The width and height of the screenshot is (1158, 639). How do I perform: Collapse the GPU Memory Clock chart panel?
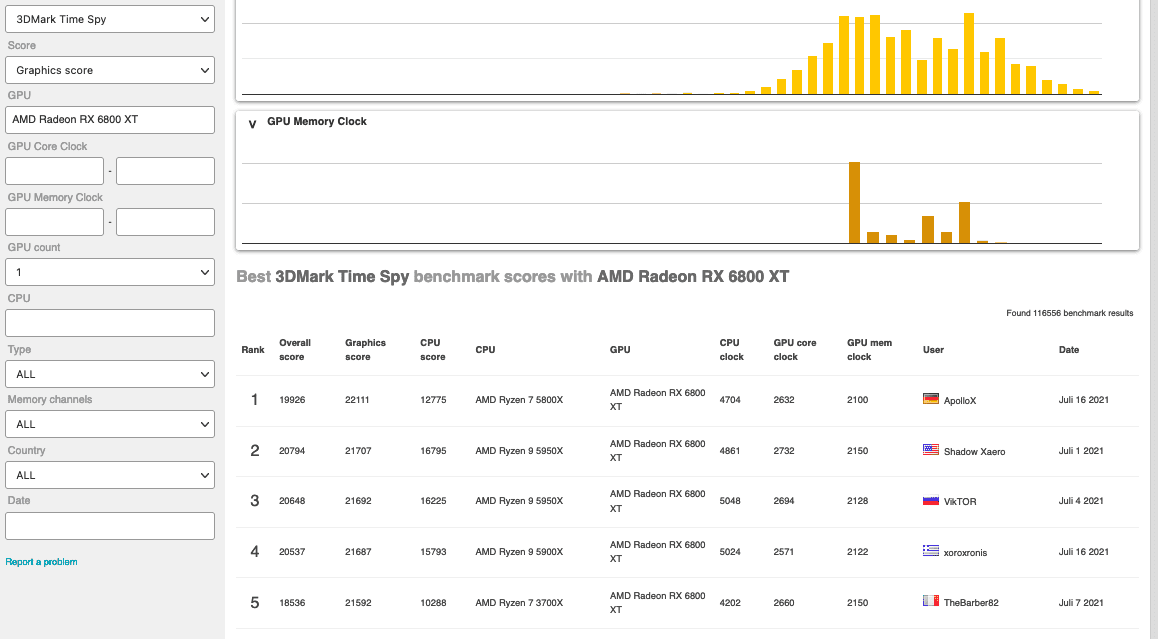click(253, 123)
